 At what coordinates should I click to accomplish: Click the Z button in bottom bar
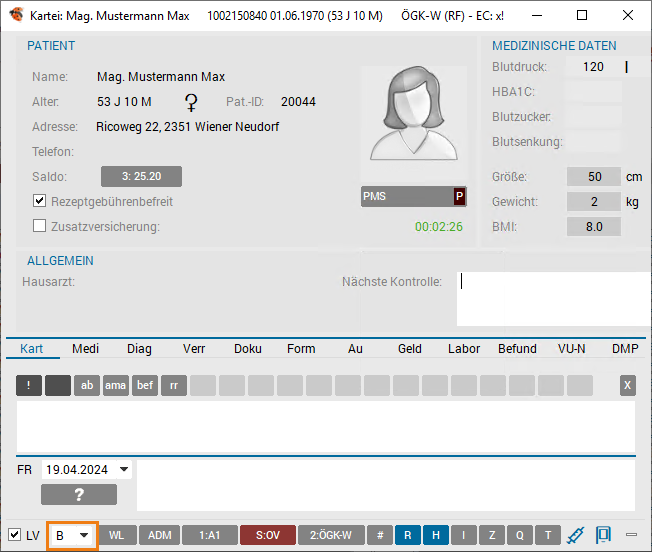coord(492,535)
